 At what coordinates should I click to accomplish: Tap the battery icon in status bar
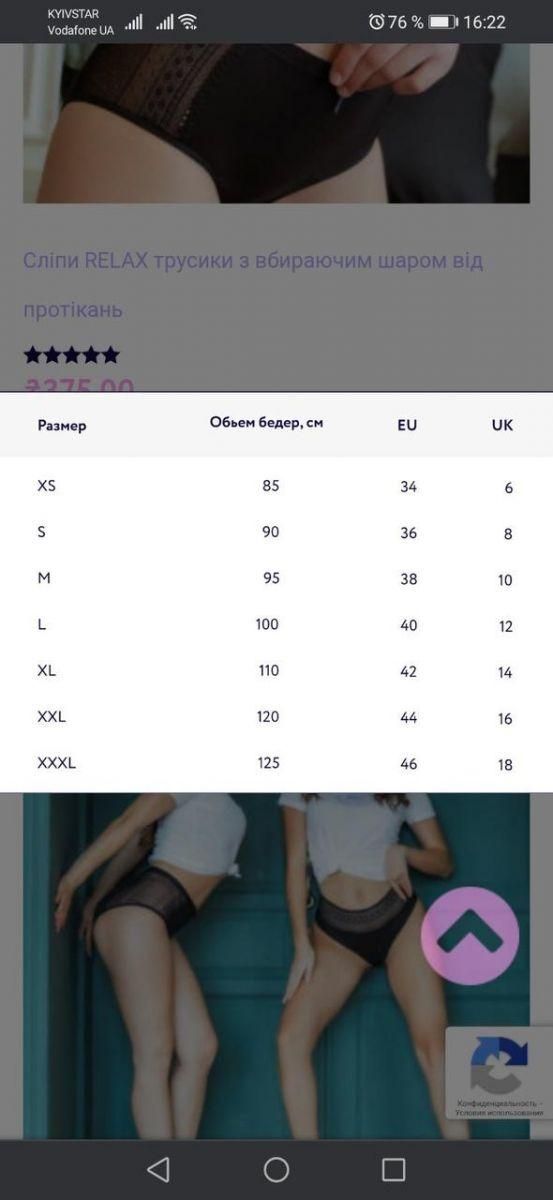[443, 22]
